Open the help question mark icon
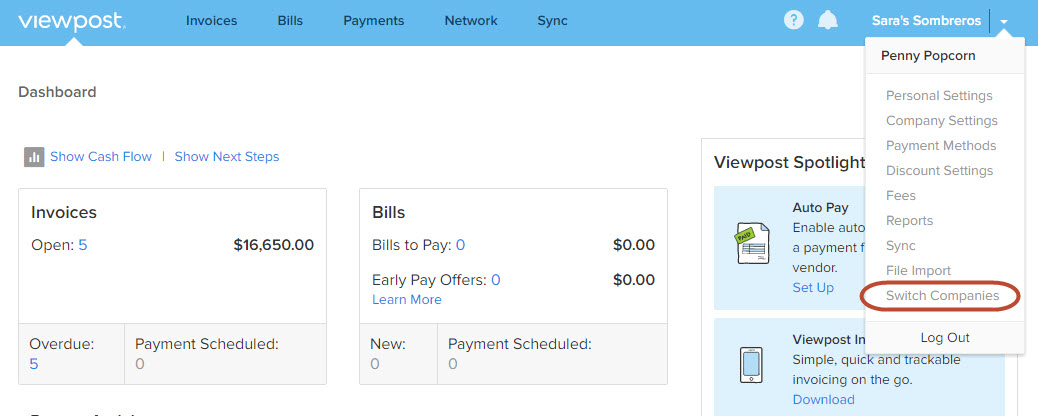This screenshot has height=416, width=1038. (x=793, y=21)
